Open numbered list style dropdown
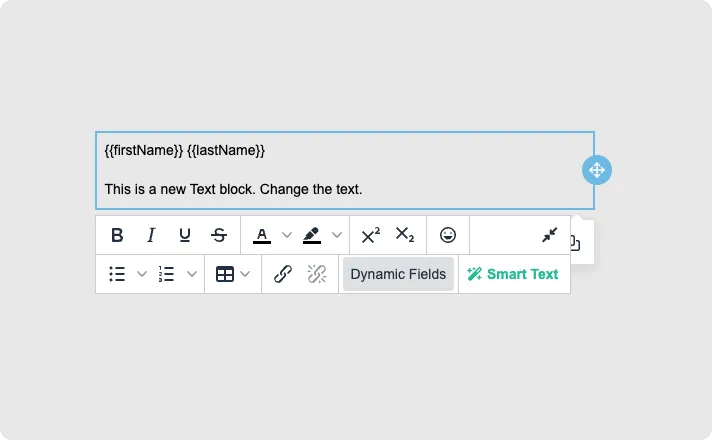712x440 pixels. click(192, 274)
